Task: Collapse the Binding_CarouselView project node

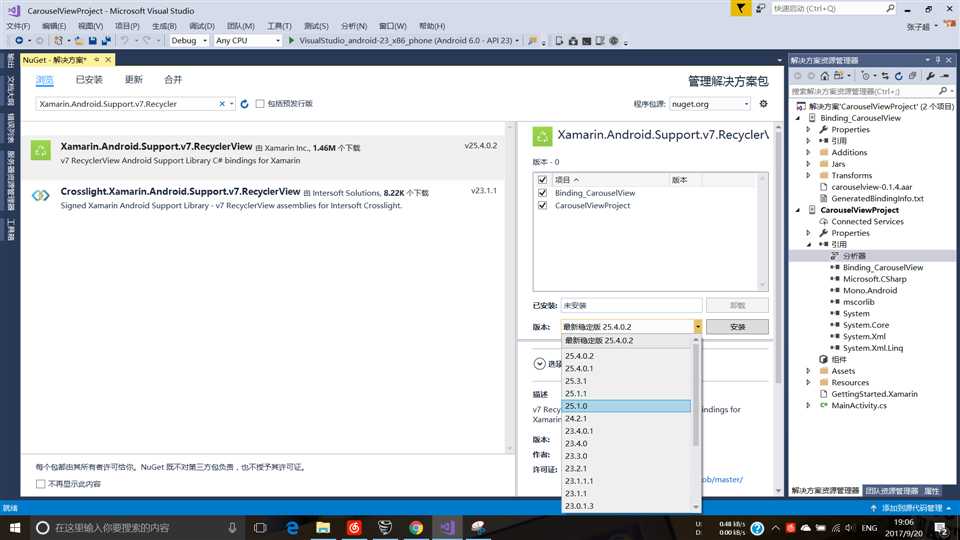Action: [798, 118]
